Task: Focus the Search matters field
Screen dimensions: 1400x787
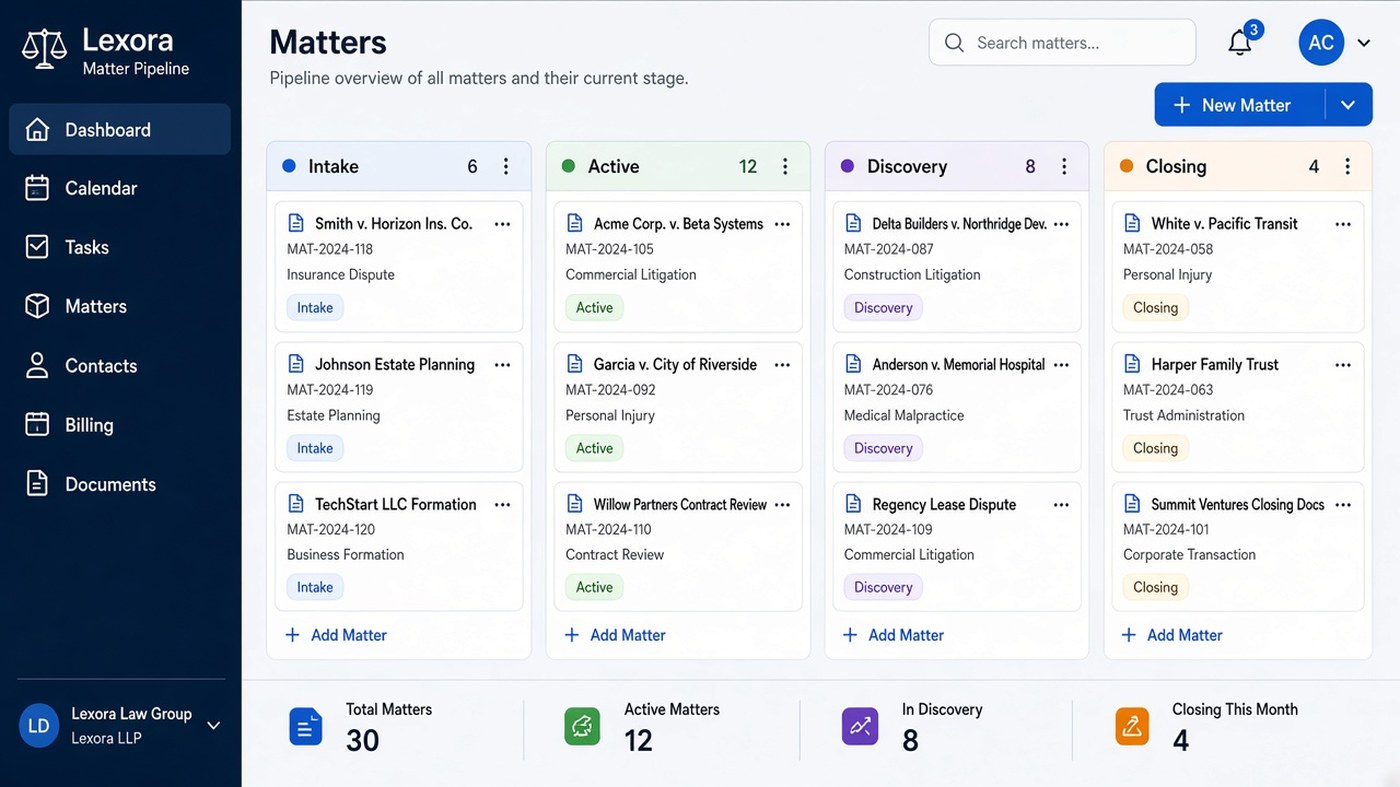Action: pyautogui.click(x=1062, y=43)
